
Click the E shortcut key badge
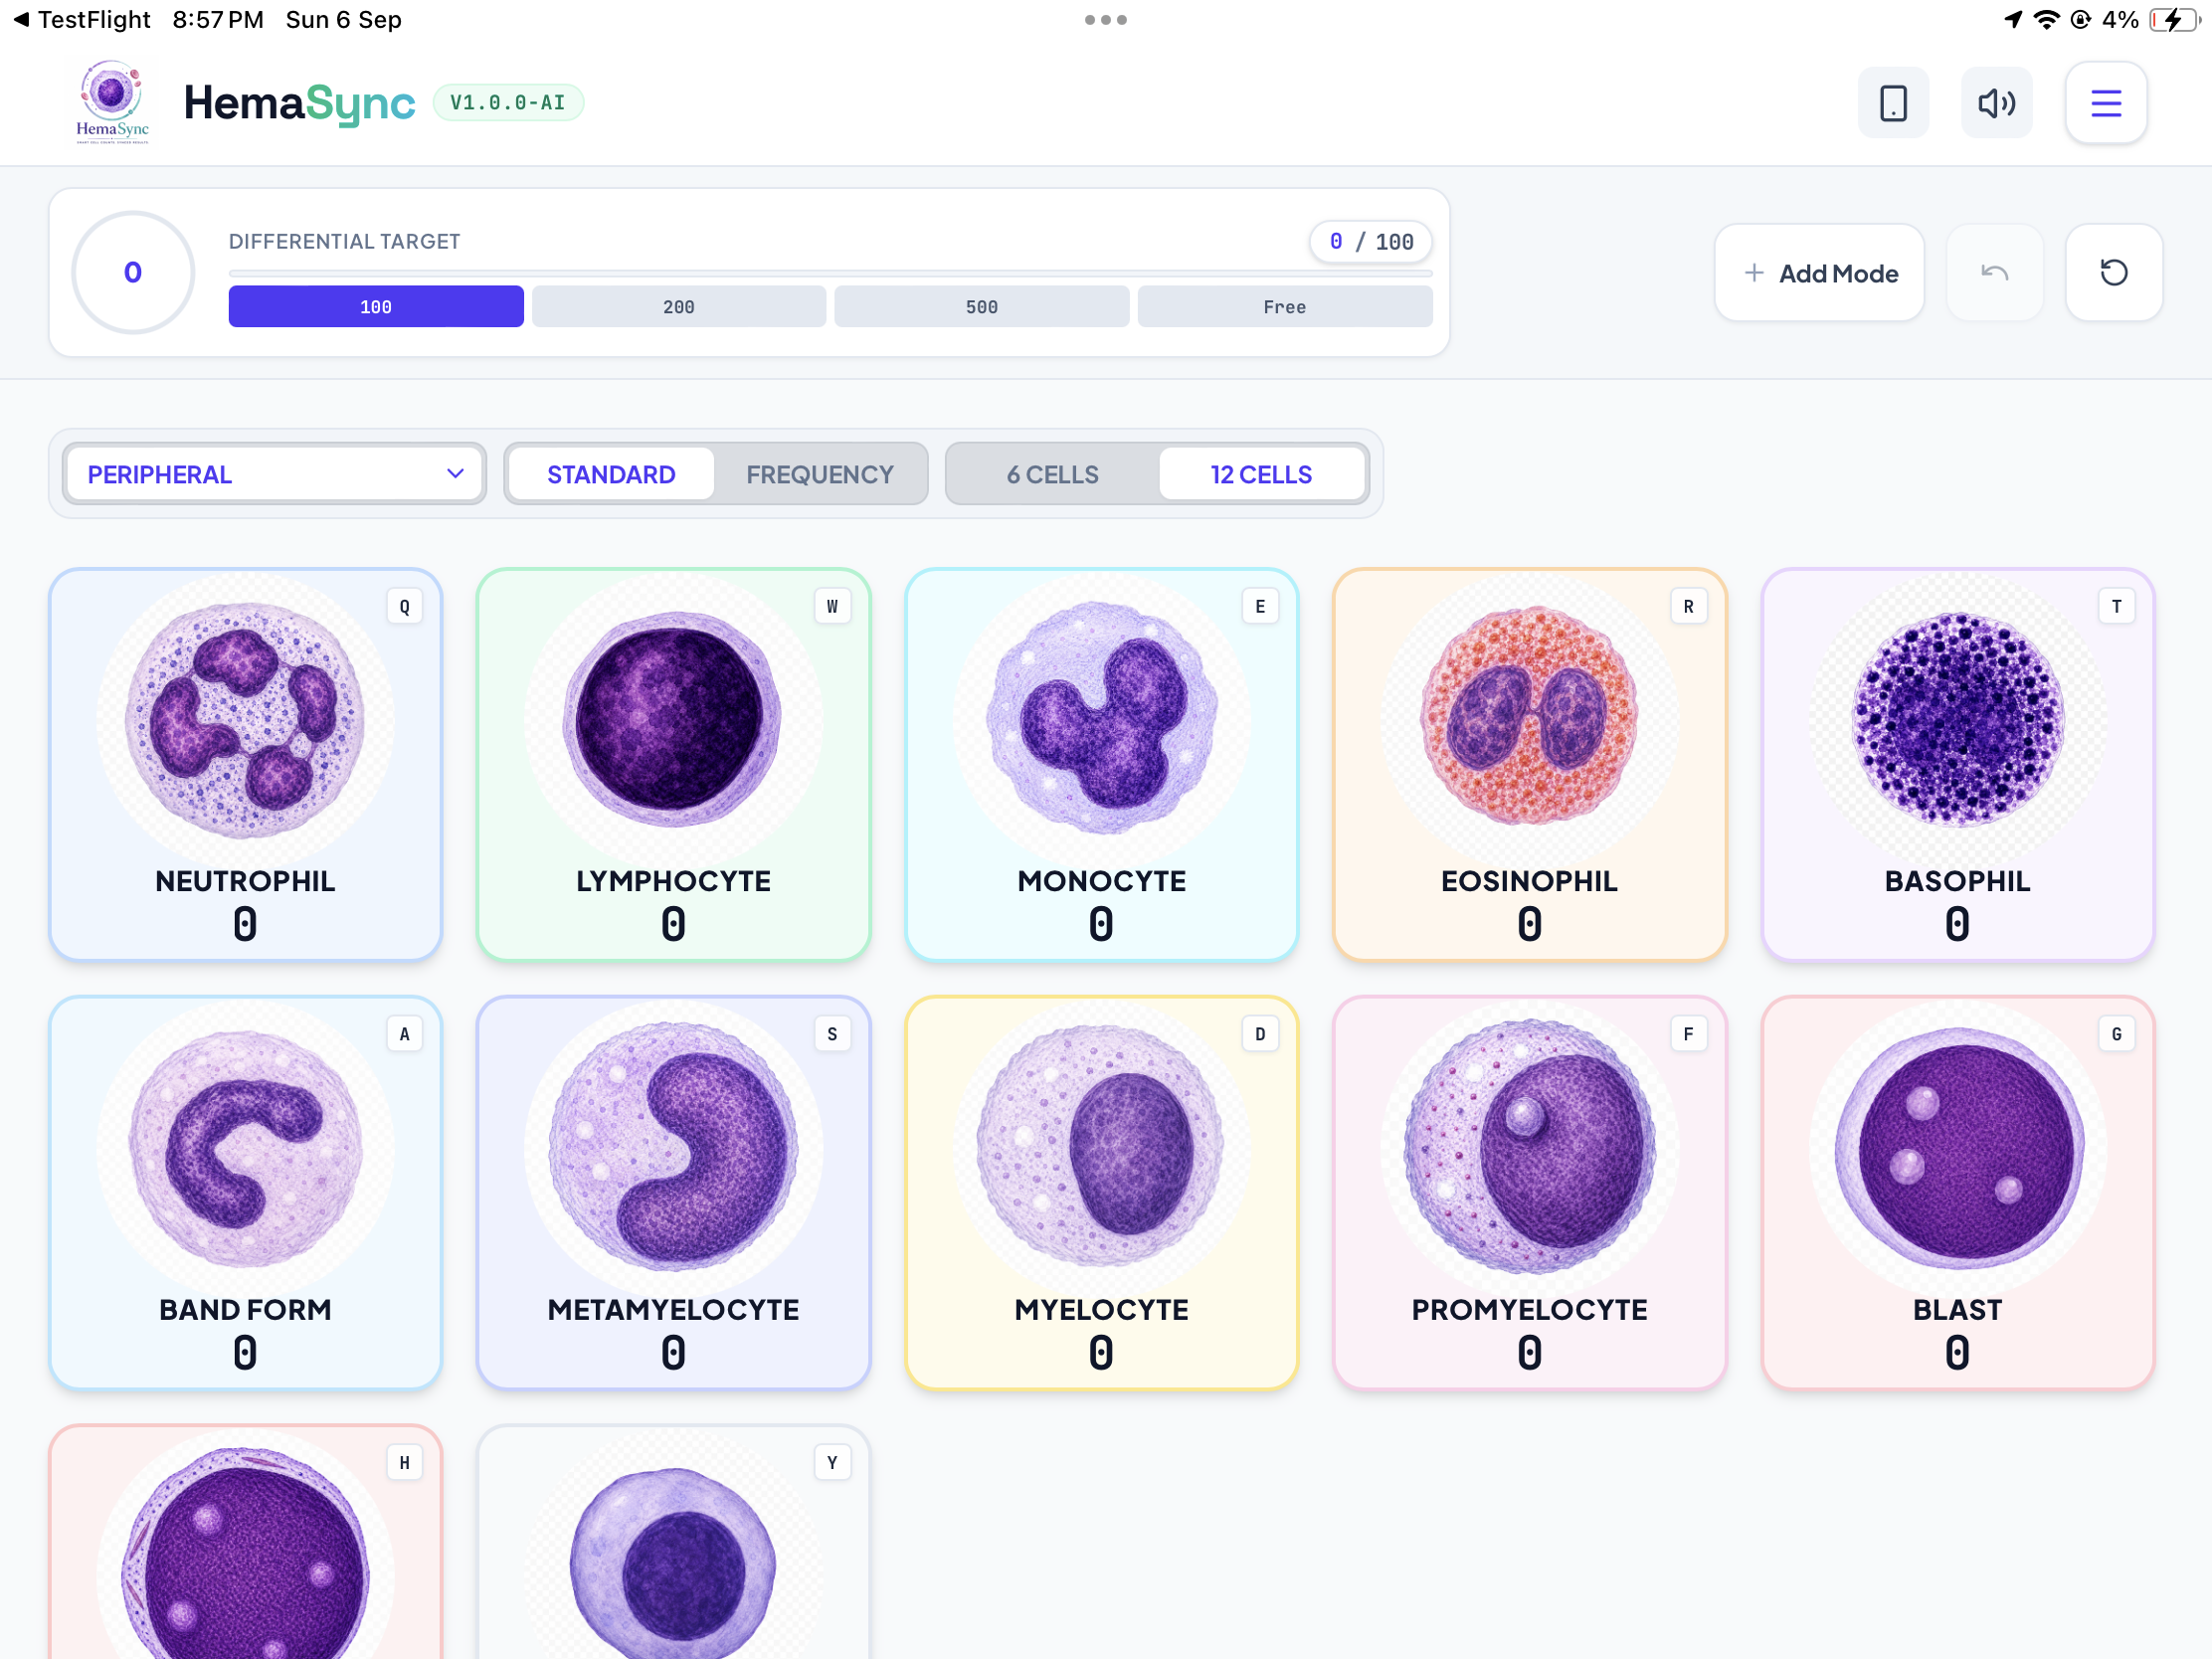1260,606
